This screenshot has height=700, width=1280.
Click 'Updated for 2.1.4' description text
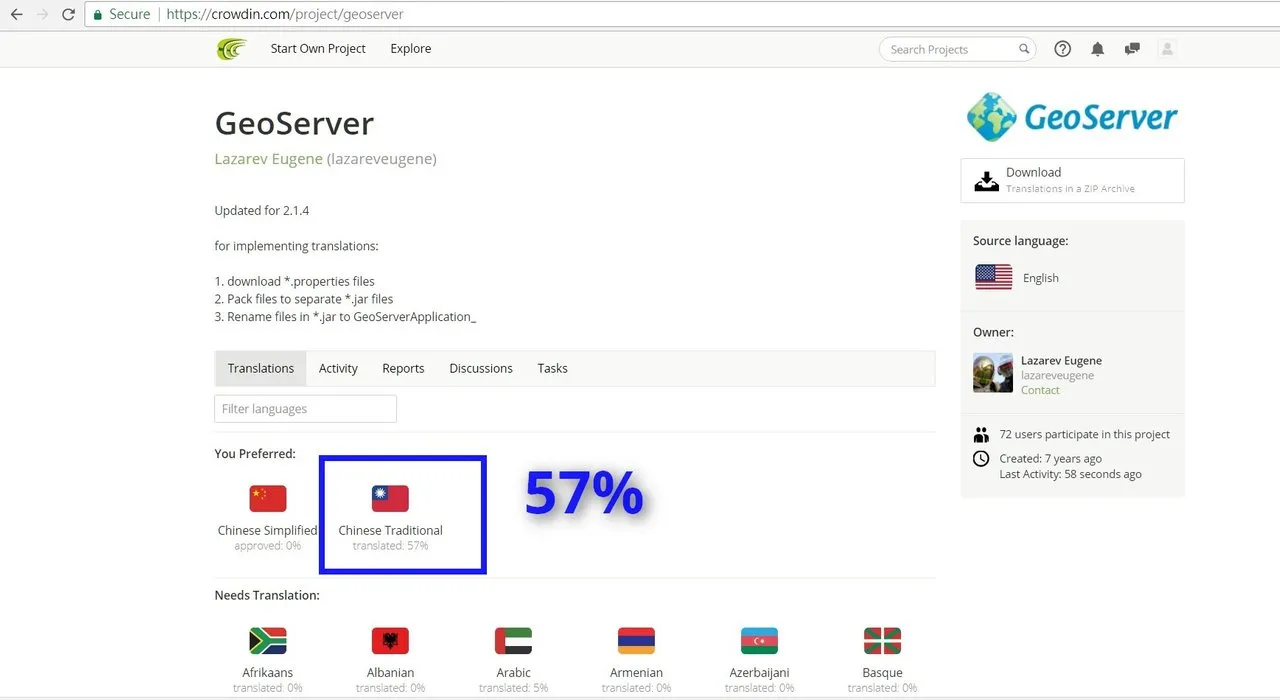coord(262,211)
